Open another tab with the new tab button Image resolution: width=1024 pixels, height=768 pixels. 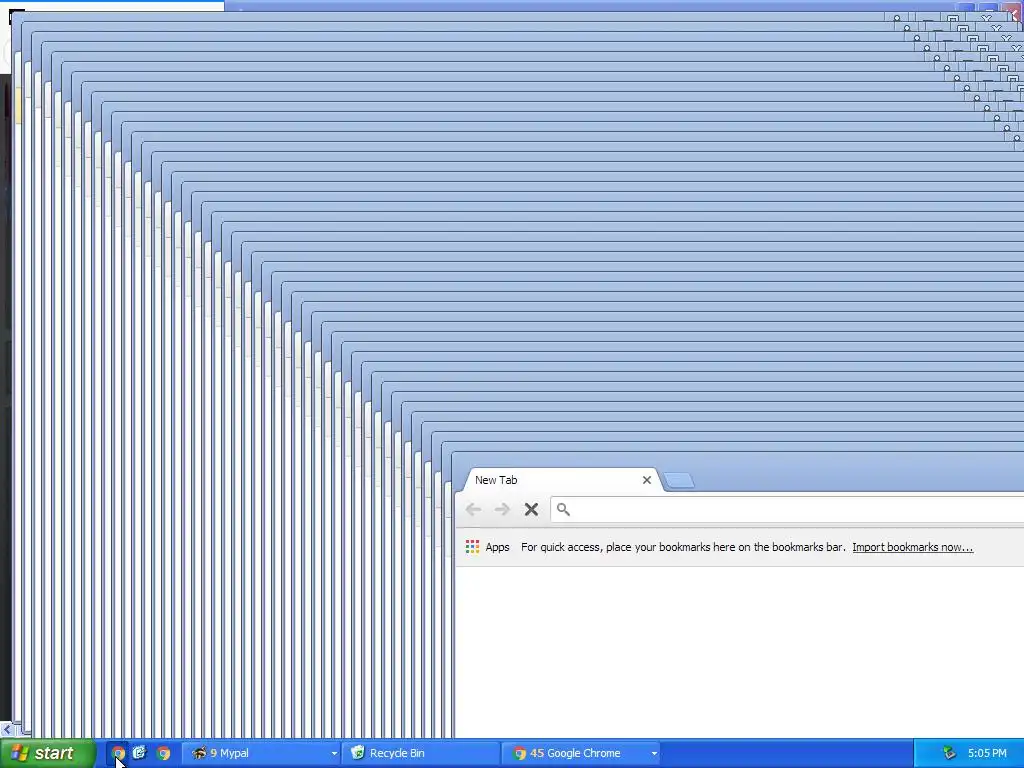click(679, 481)
